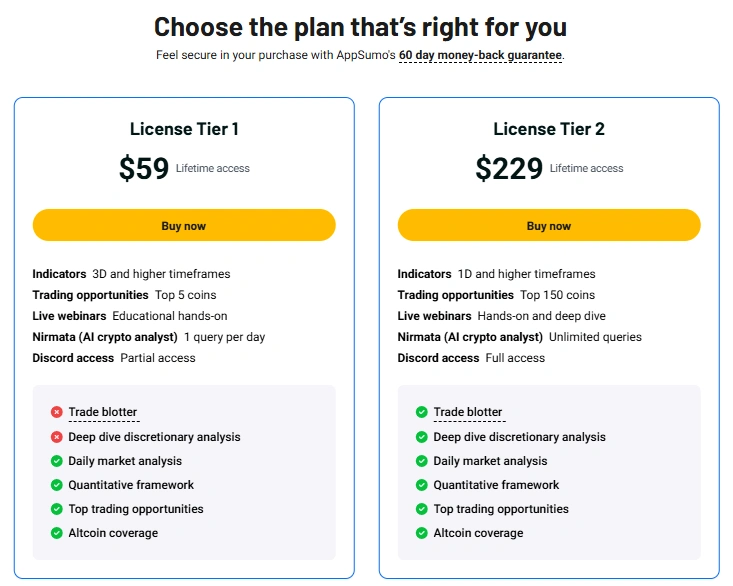This screenshot has height=586, width=733.
Task: Click the $229 price in Tier 2
Action: point(509,168)
